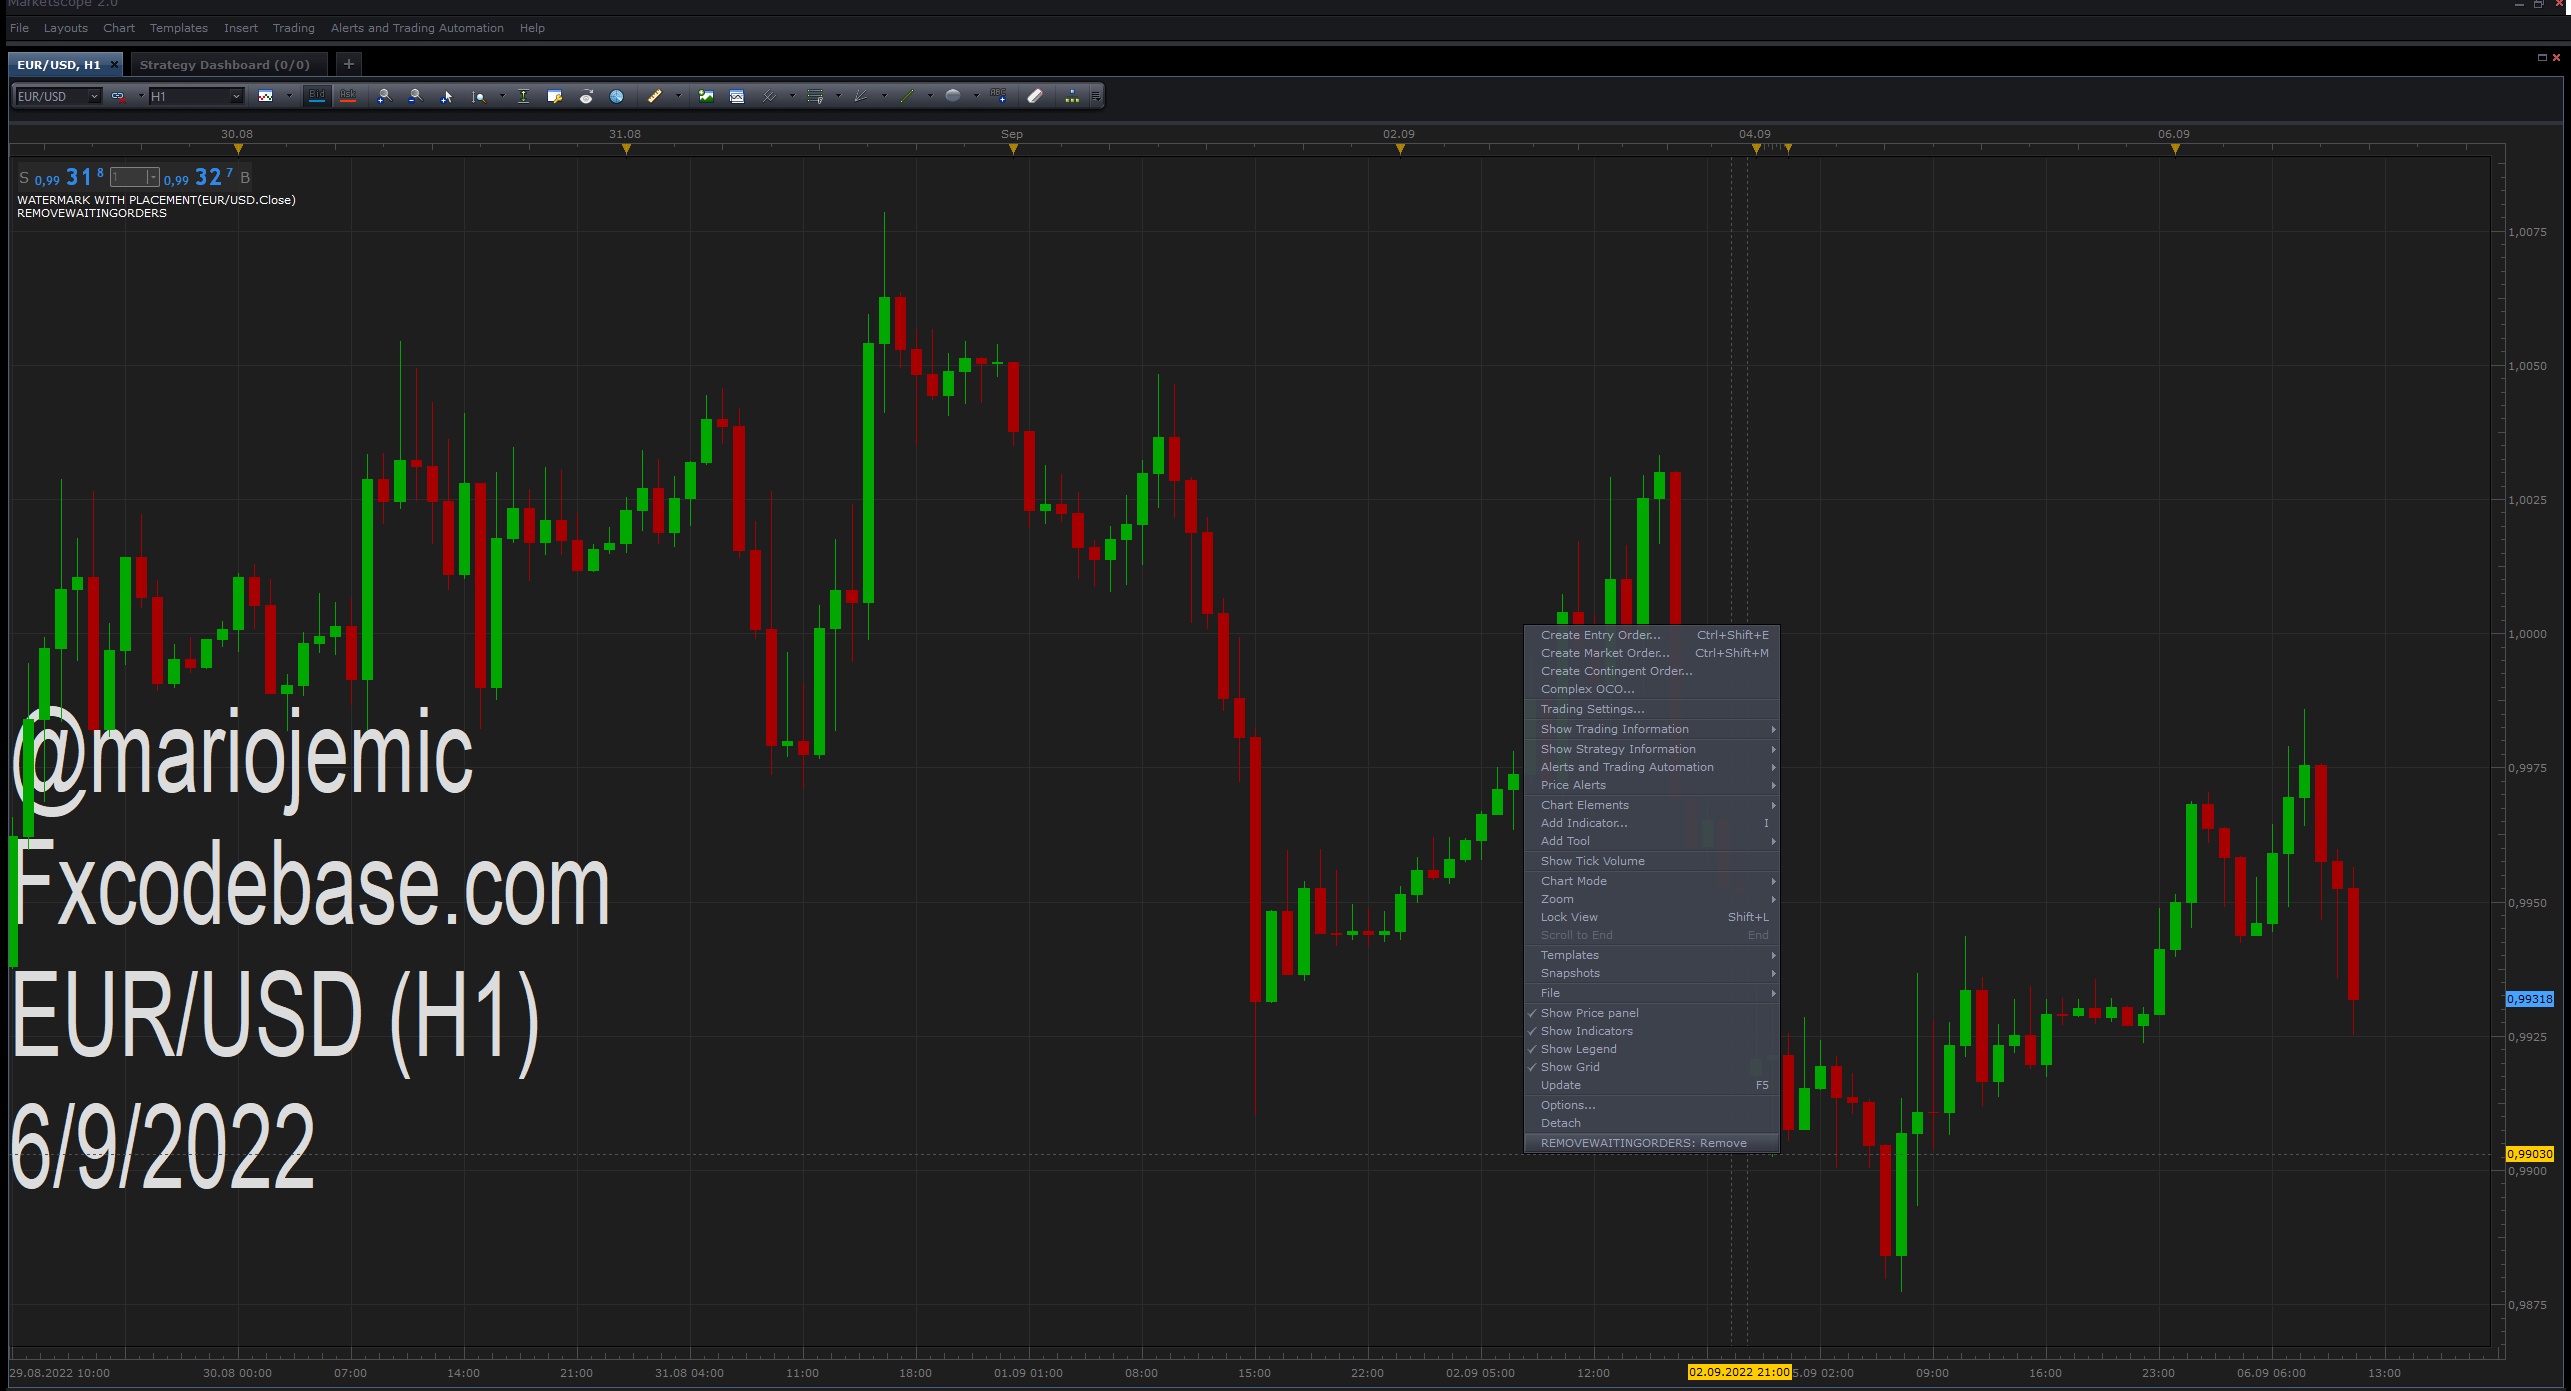The height and width of the screenshot is (1391, 2571).
Task: Select the eraser tool
Action: 1036,97
